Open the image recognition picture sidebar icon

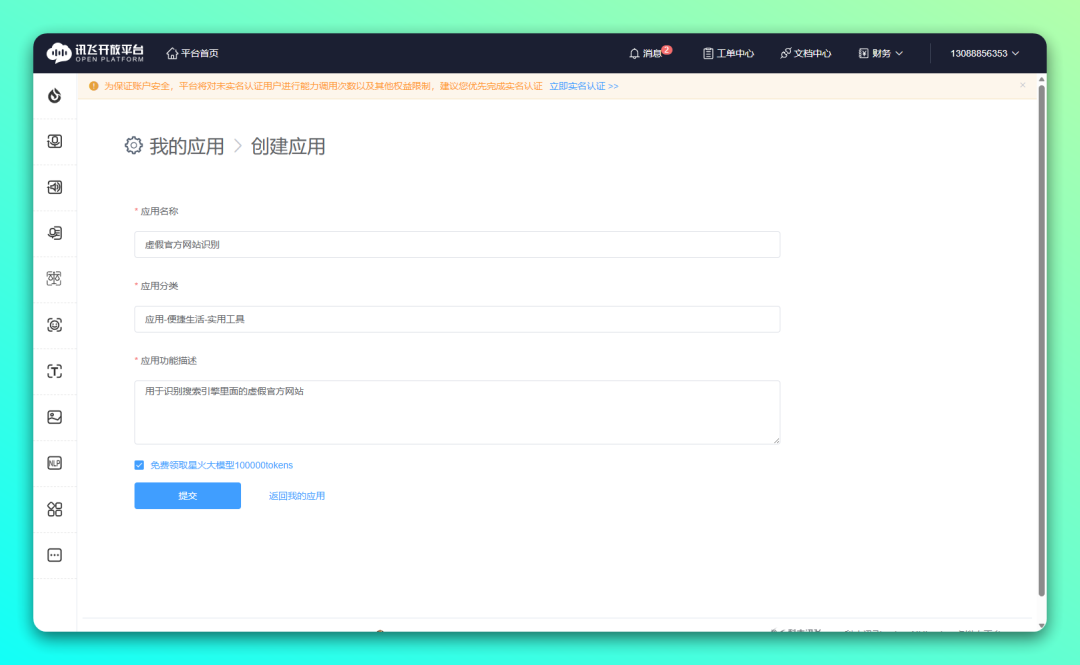coord(54,417)
